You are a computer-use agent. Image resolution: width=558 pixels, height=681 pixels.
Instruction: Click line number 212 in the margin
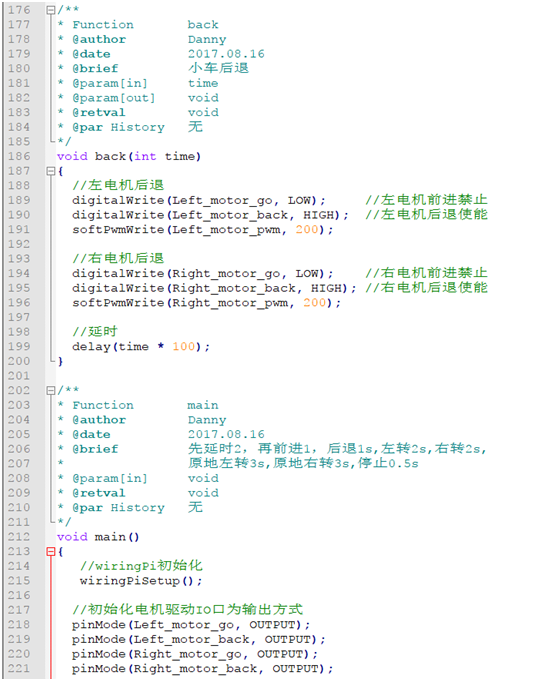coord(19,537)
